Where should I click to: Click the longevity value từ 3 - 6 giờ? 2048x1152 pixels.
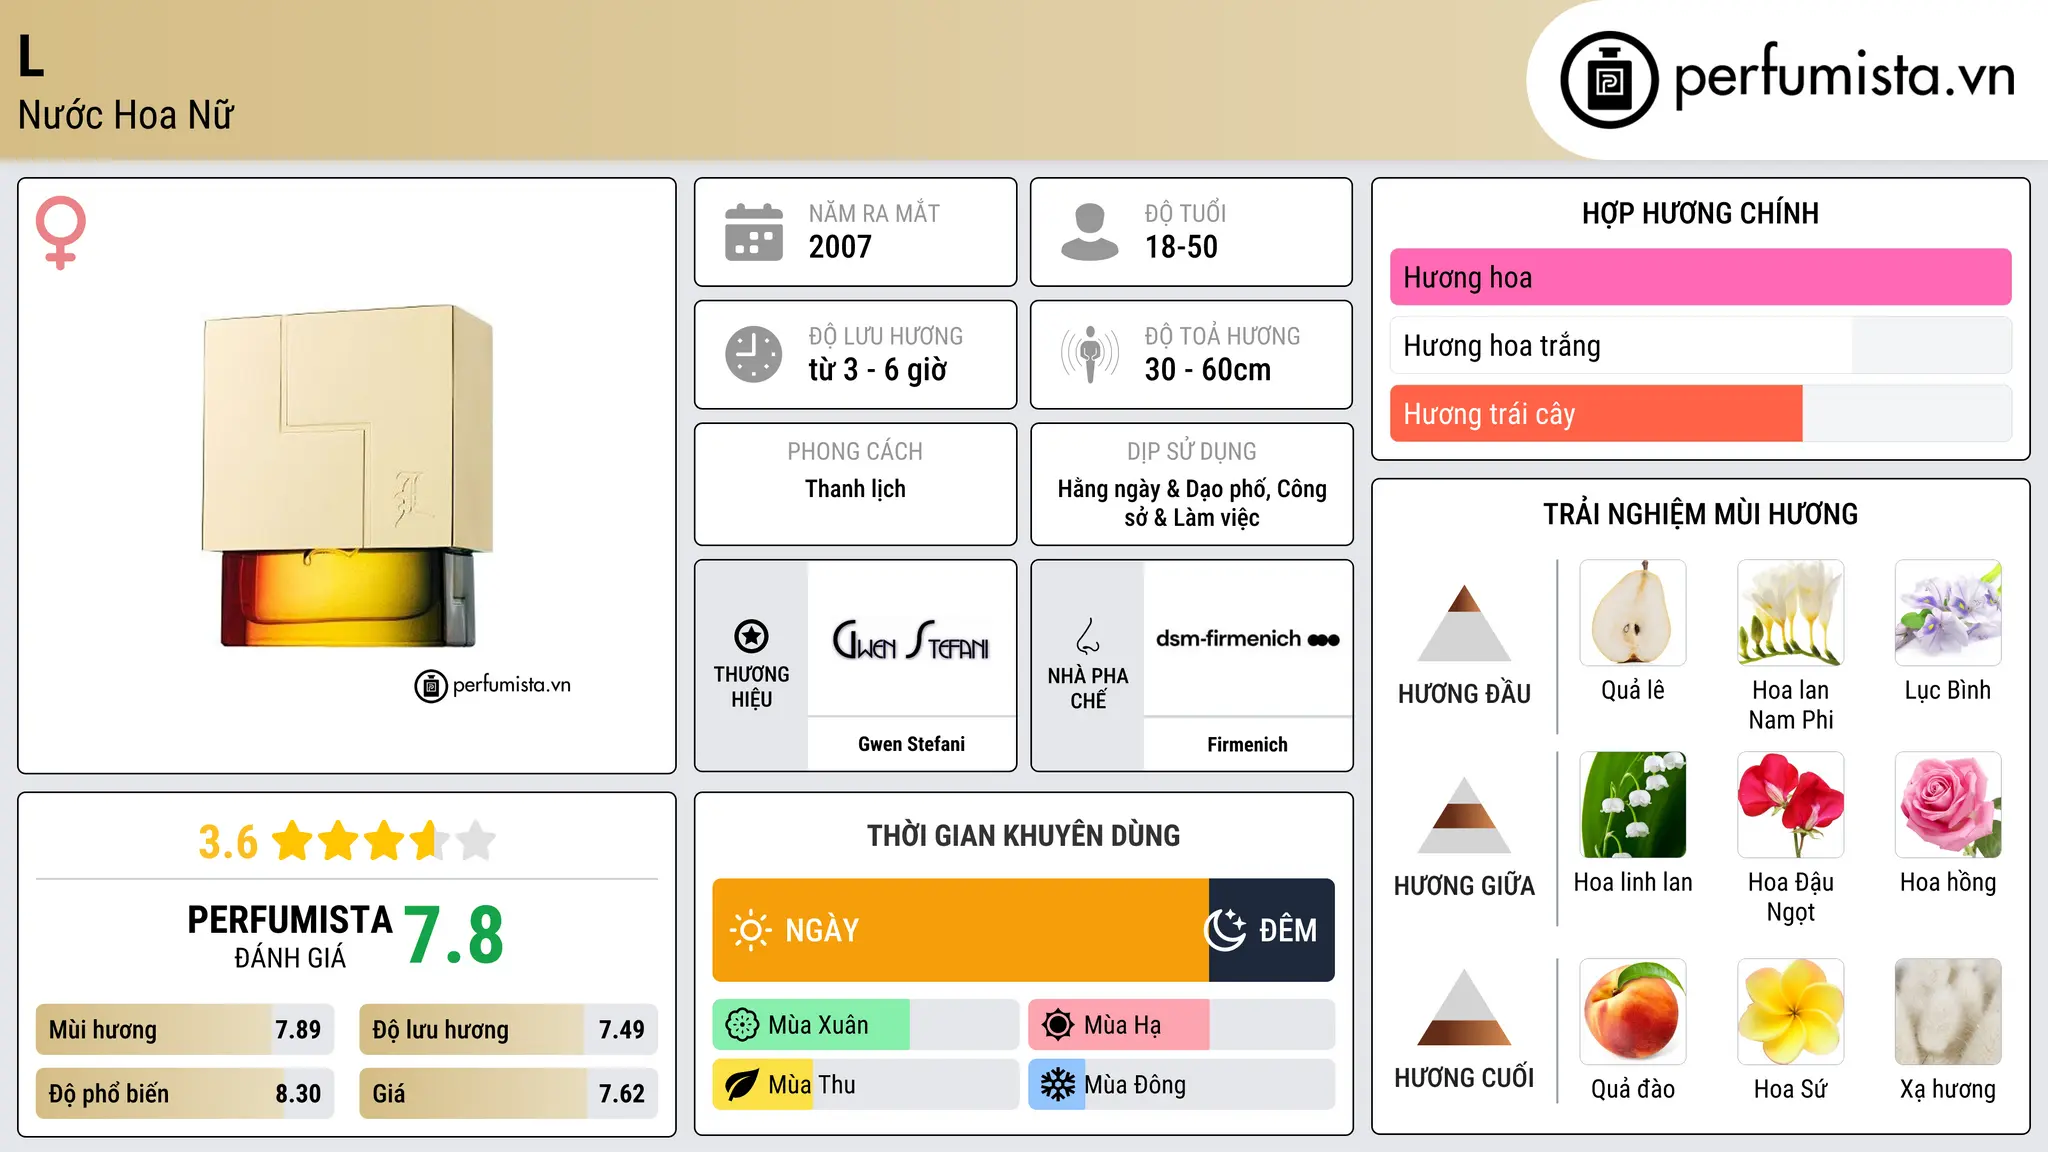click(x=877, y=370)
